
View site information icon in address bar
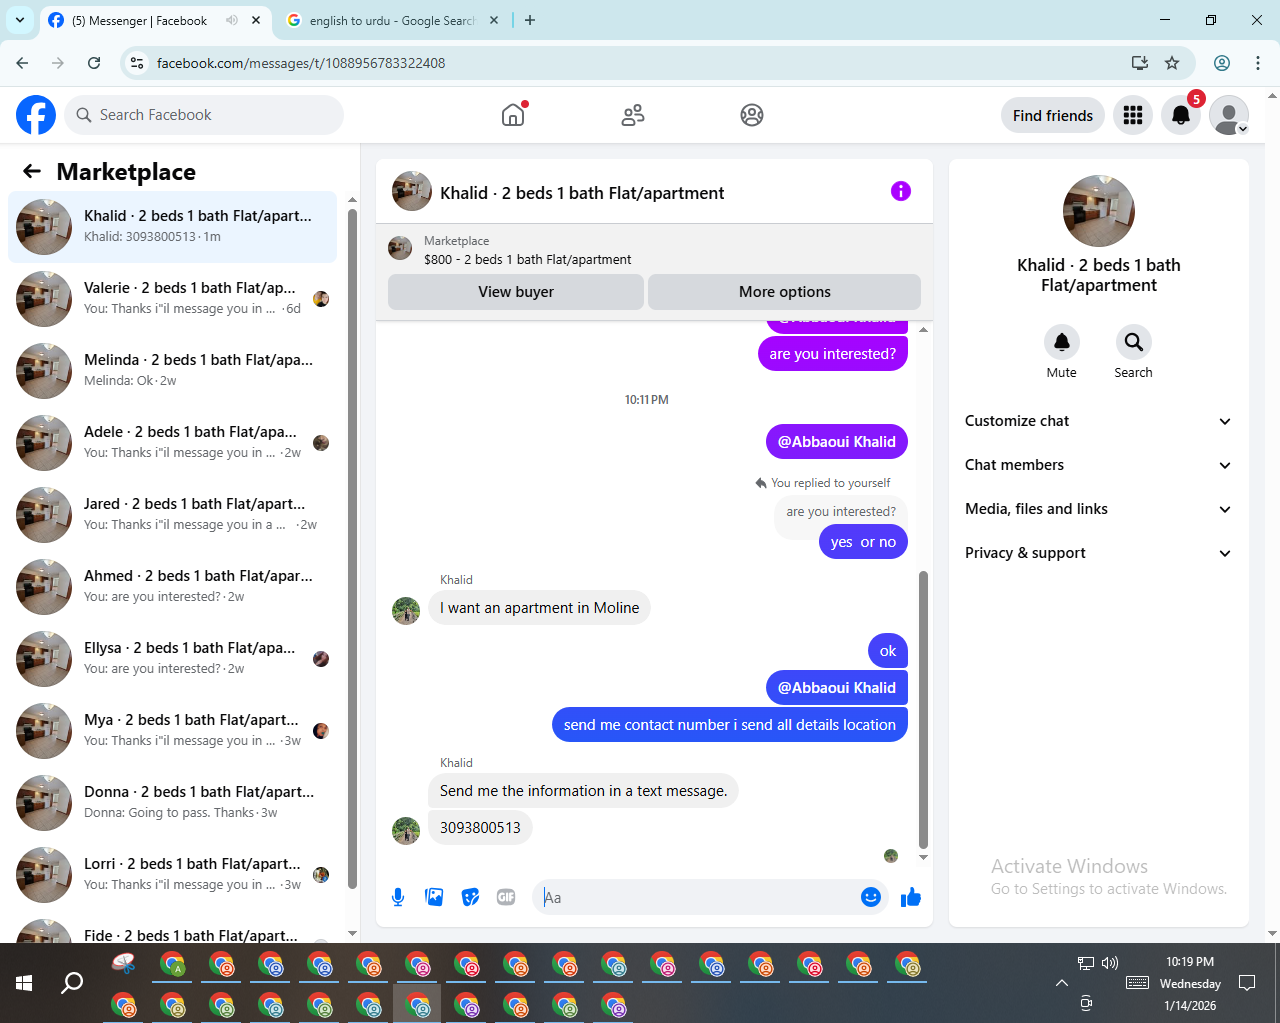(x=137, y=63)
